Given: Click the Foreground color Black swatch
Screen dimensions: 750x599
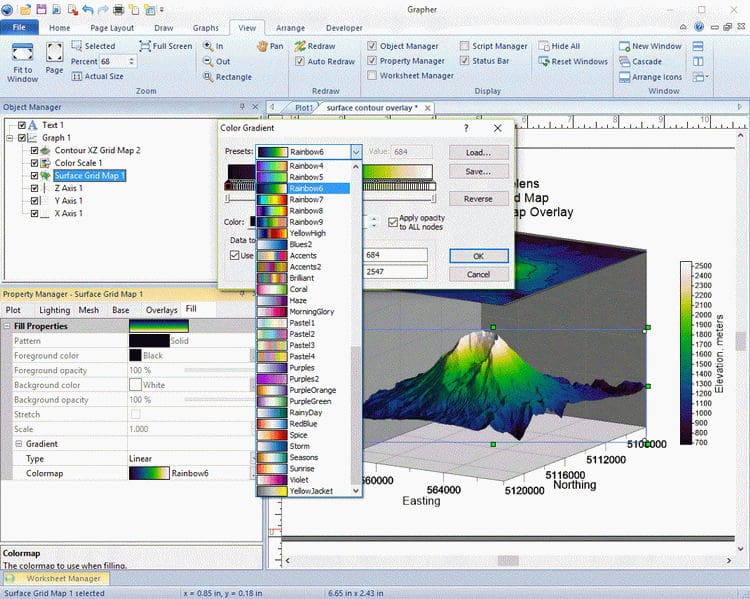Looking at the screenshot, I should click(135, 355).
